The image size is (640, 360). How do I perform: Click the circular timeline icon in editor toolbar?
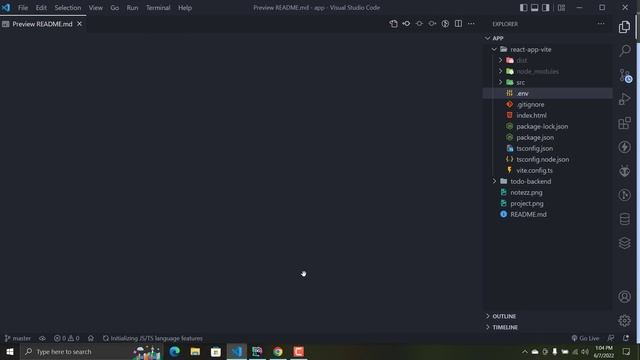coord(445,24)
